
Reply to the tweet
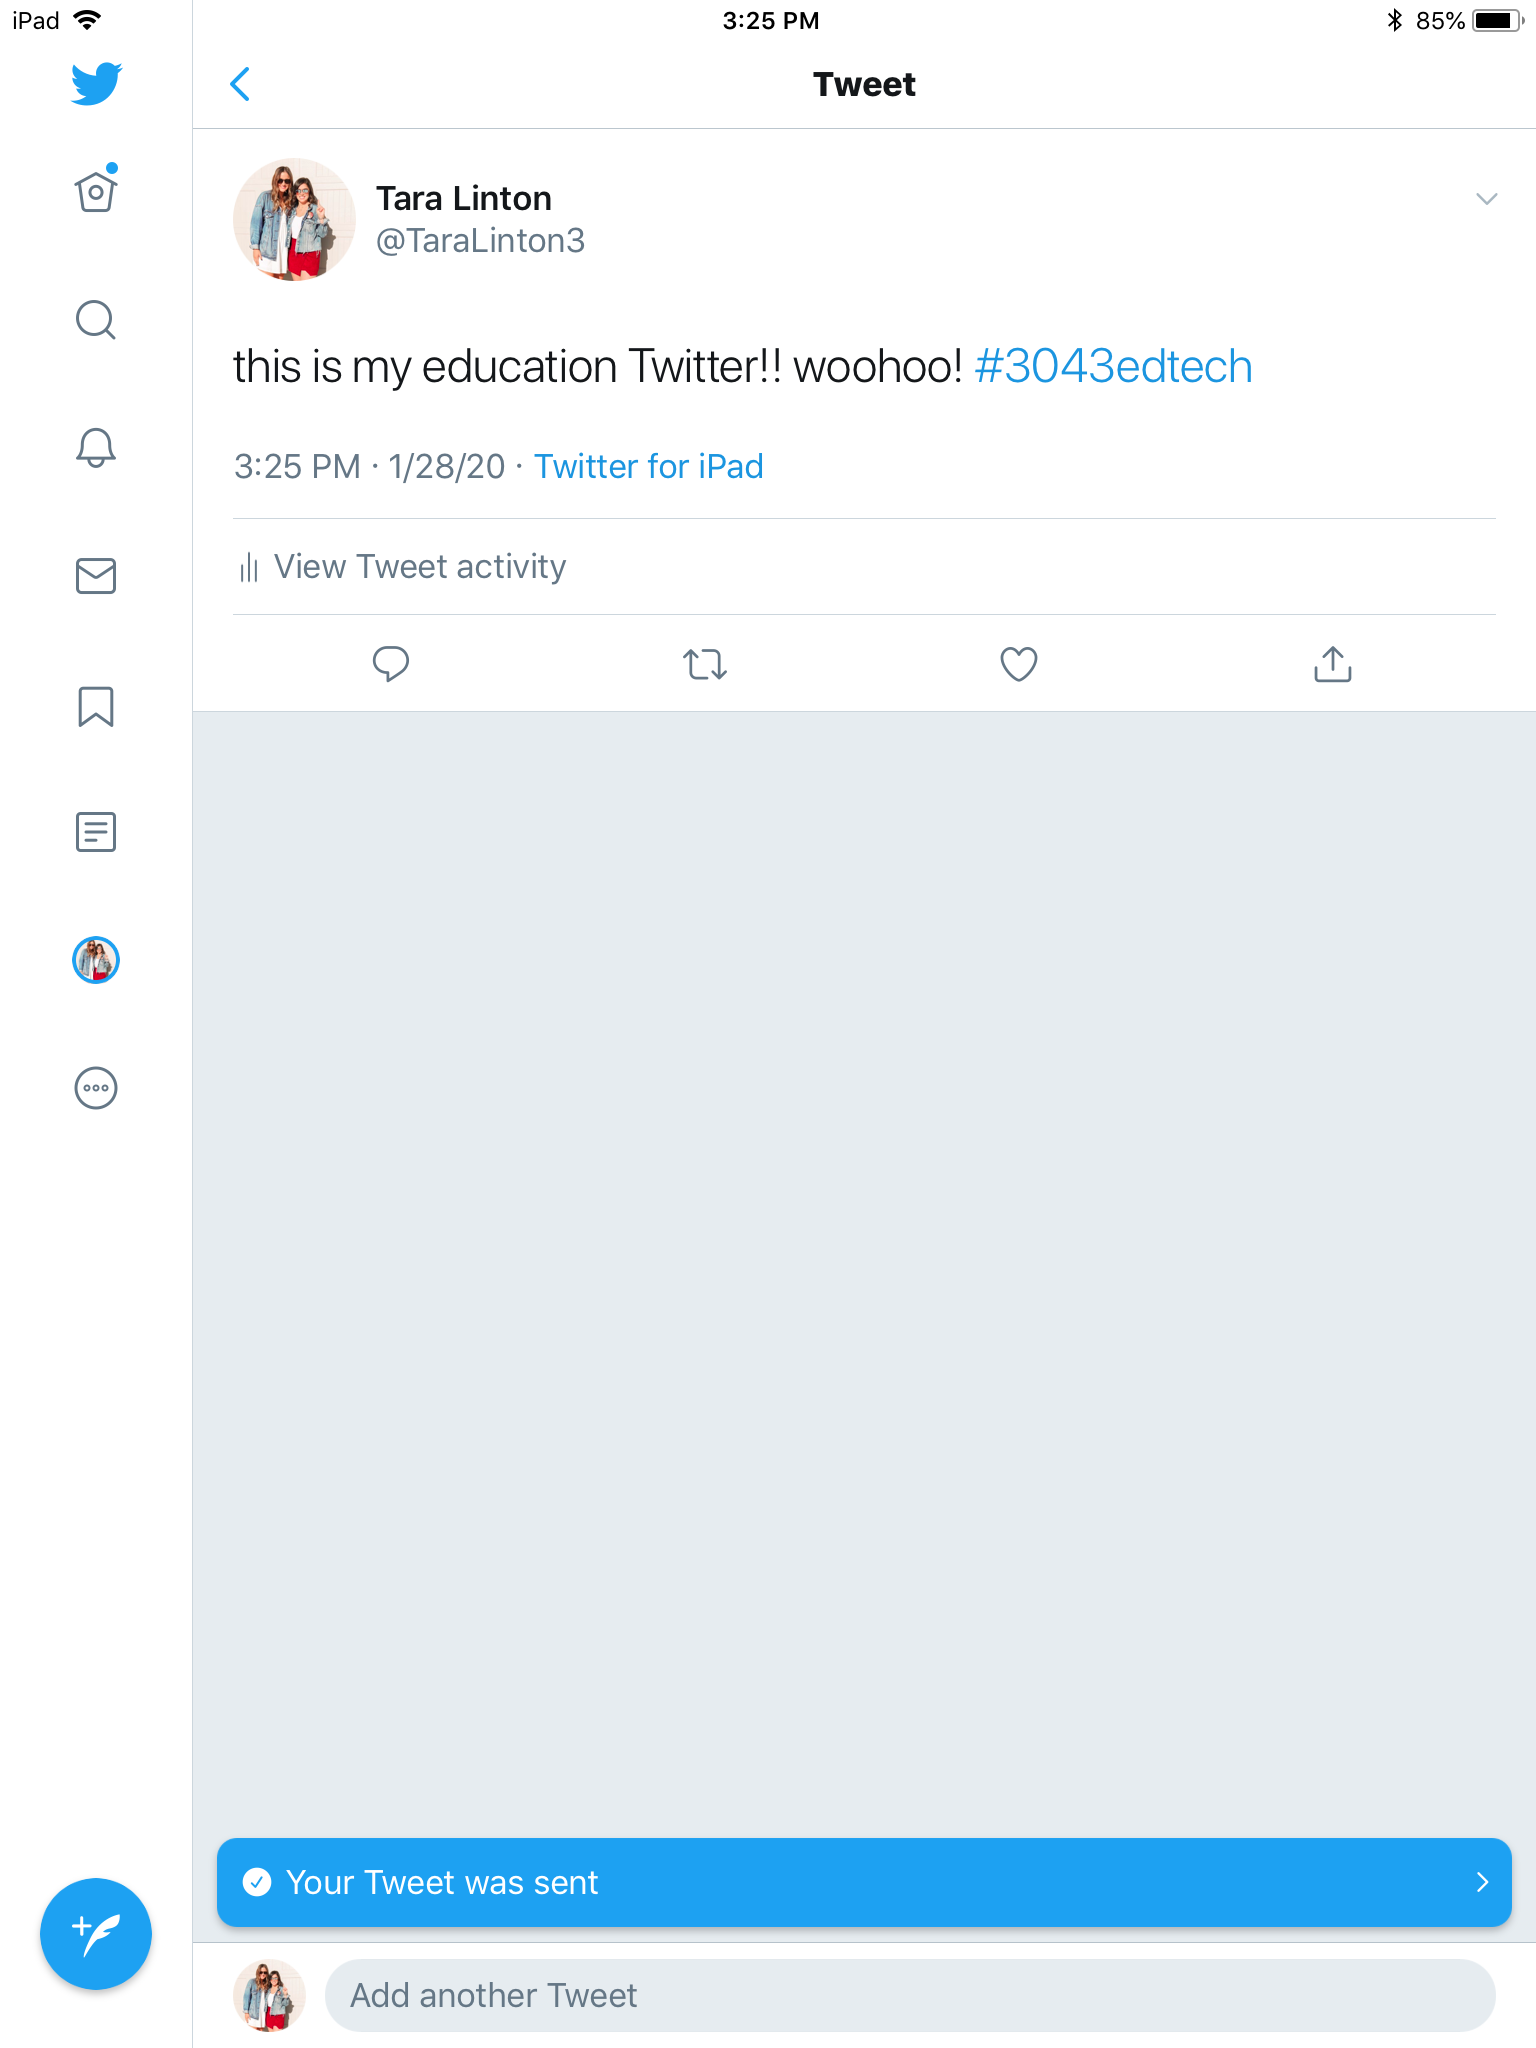(x=391, y=664)
